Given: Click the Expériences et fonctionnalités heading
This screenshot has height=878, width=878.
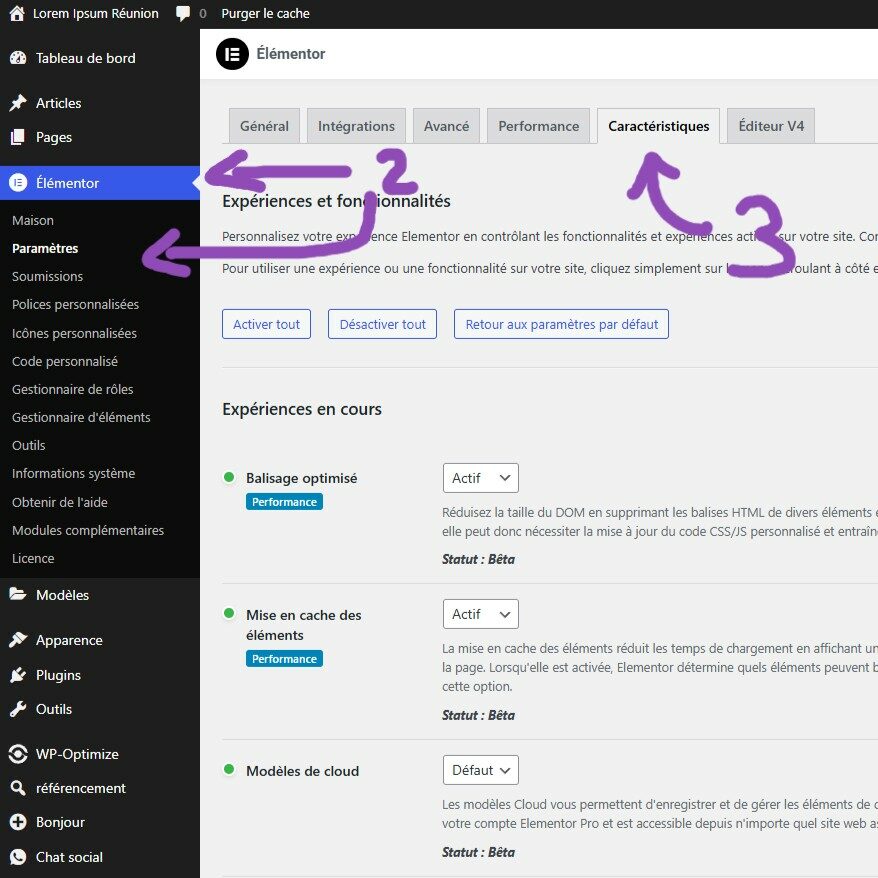Looking at the screenshot, I should click(337, 201).
